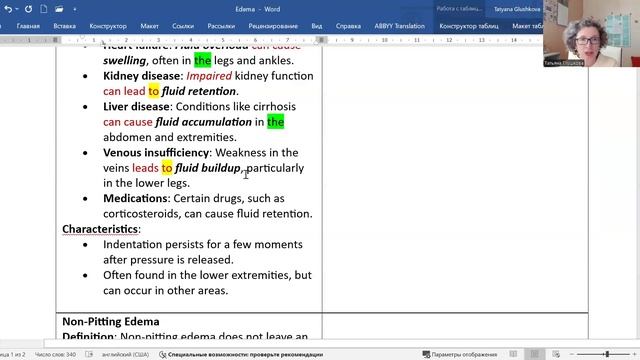
Task: Click the bold italic word 'swelling'
Action: [x=124, y=60]
